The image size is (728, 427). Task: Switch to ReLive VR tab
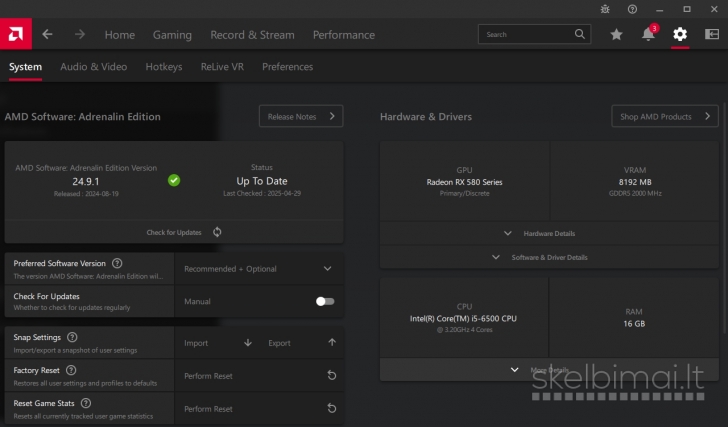coord(222,67)
